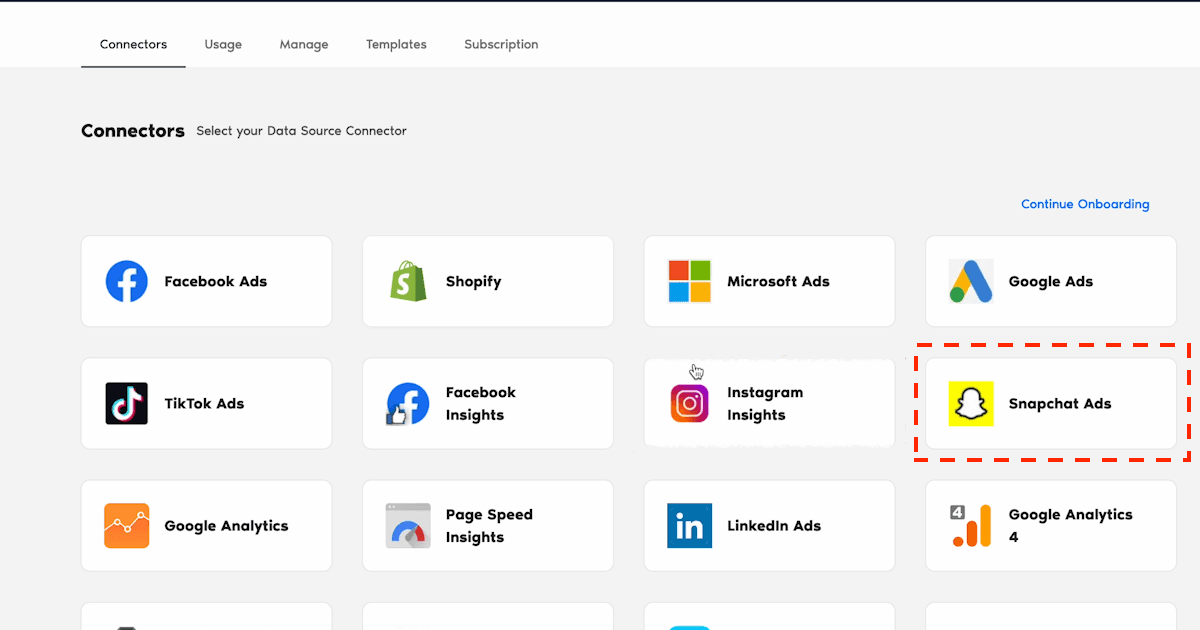Click the Google Analytics 4 bar icon
This screenshot has width=1200, height=630.
[971, 526]
